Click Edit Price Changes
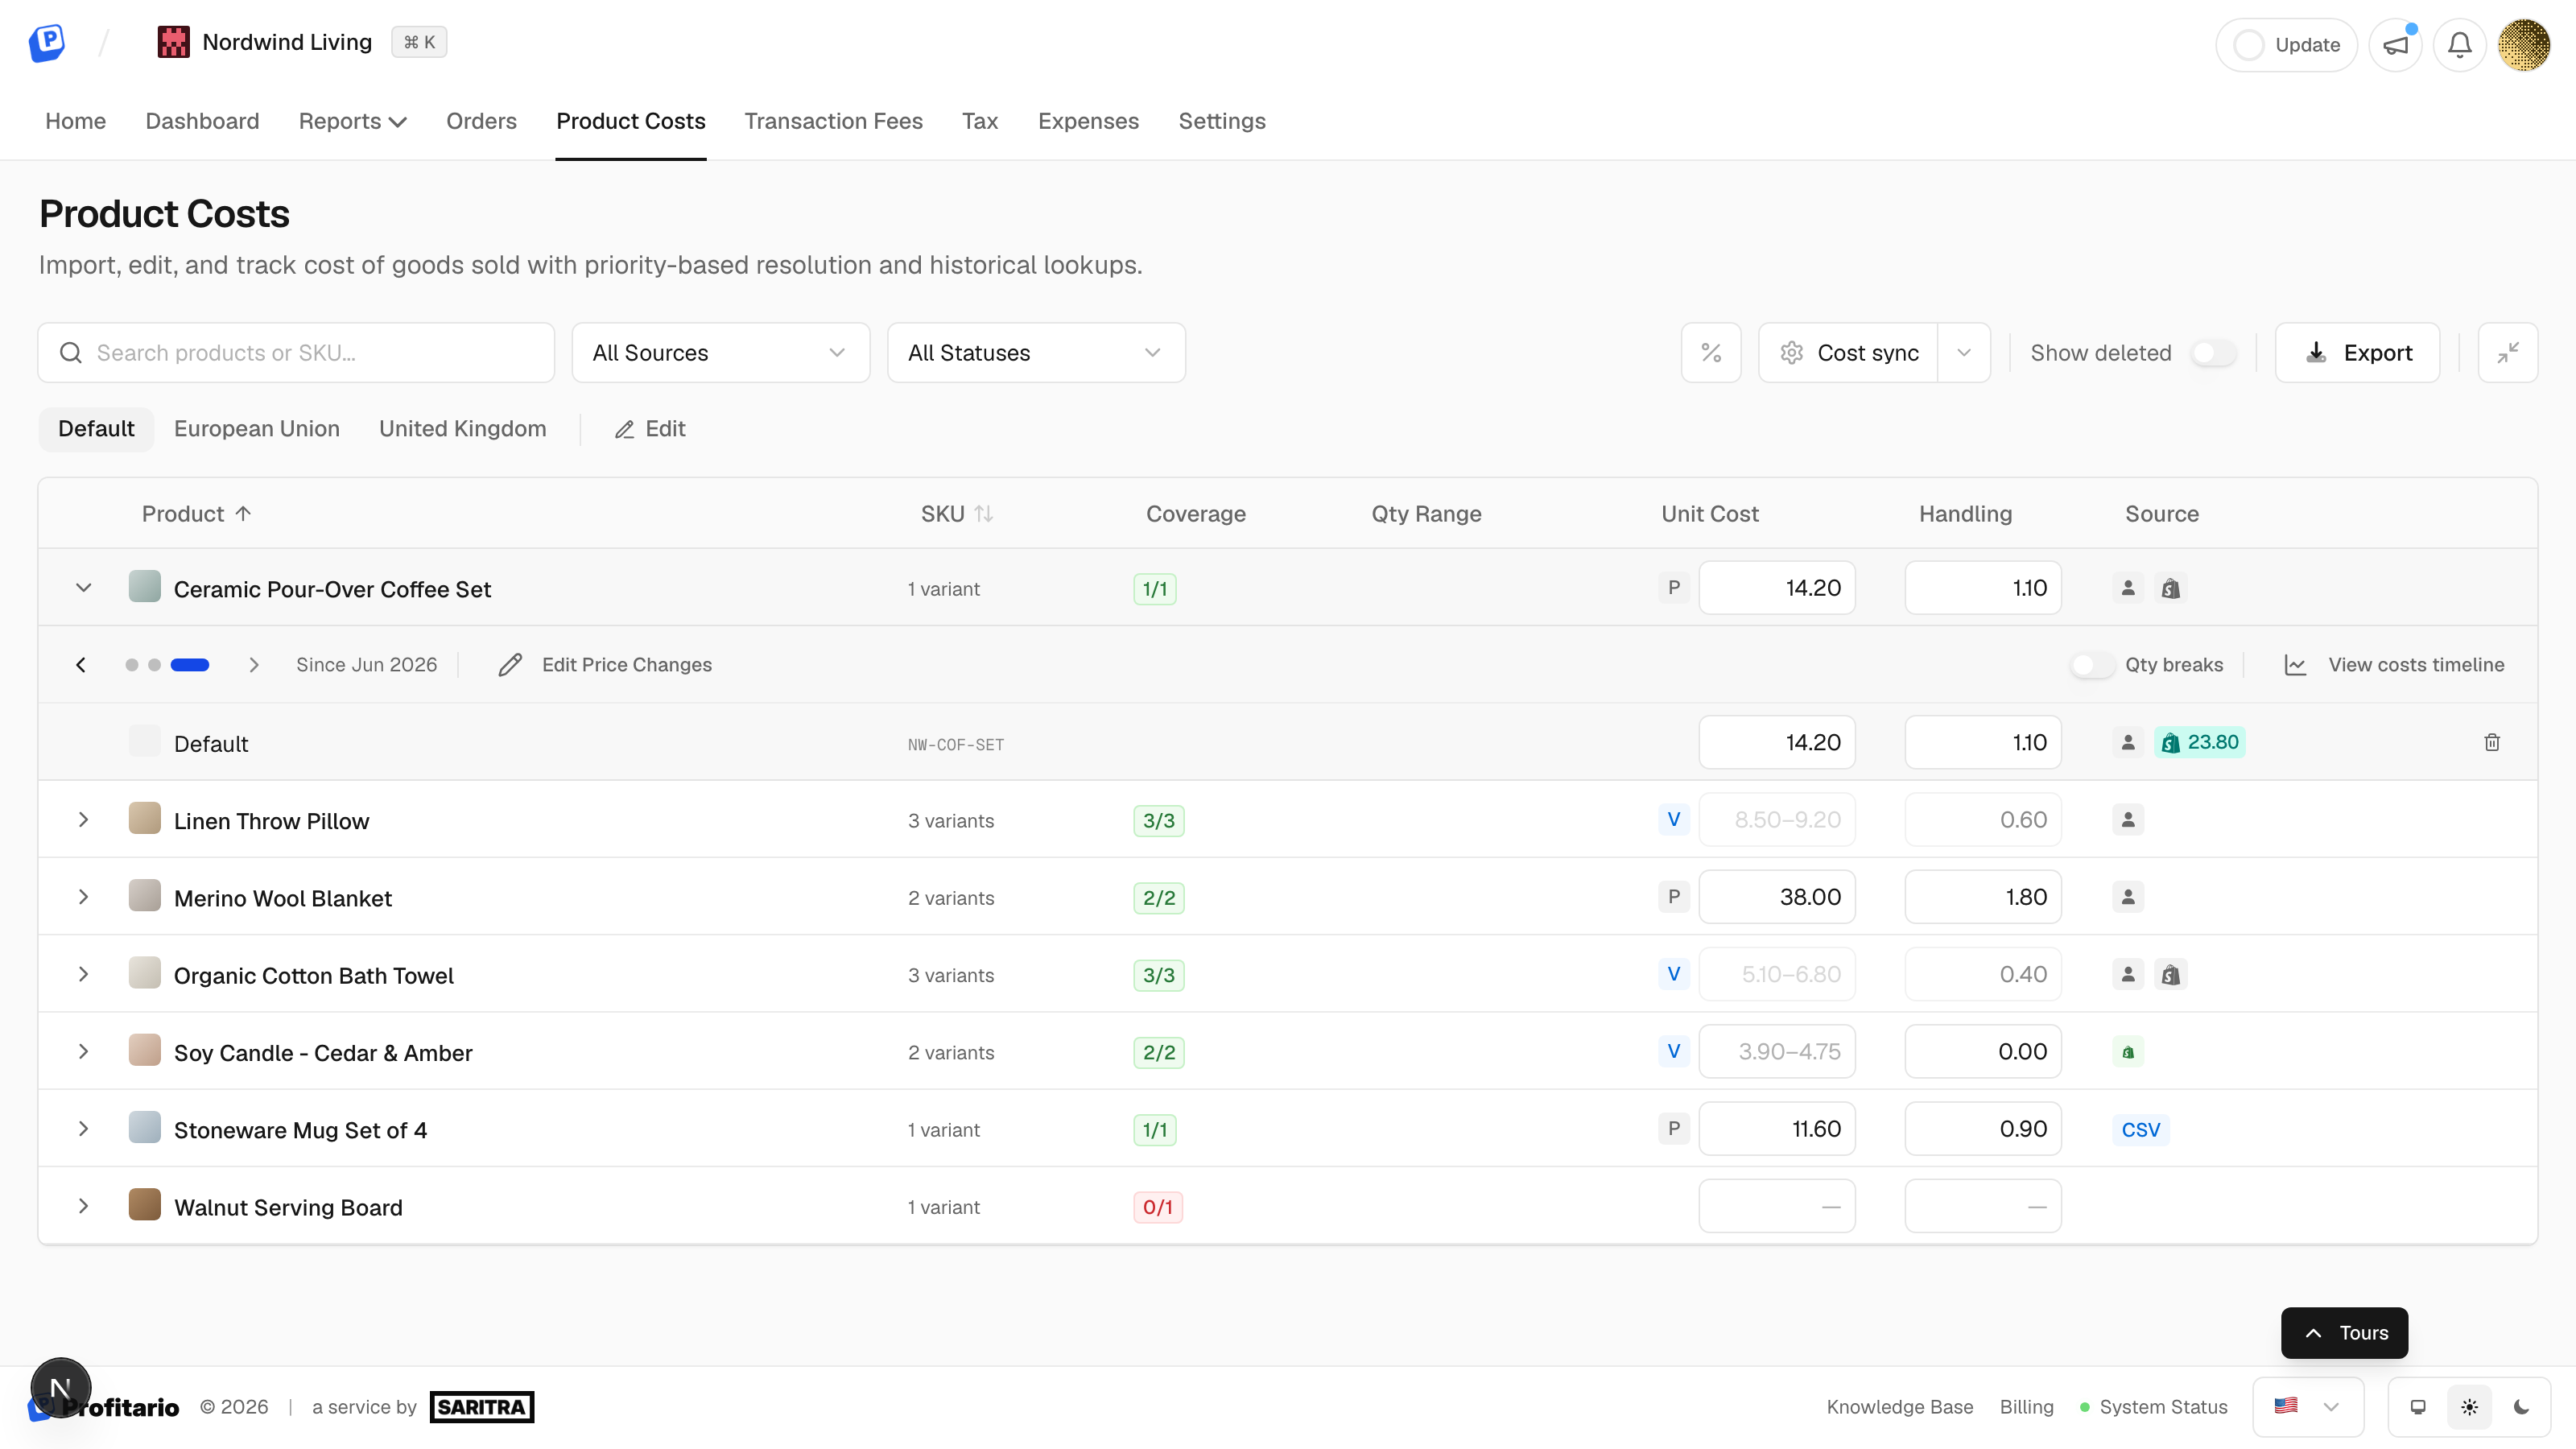The width and height of the screenshot is (2576, 1449). (605, 665)
